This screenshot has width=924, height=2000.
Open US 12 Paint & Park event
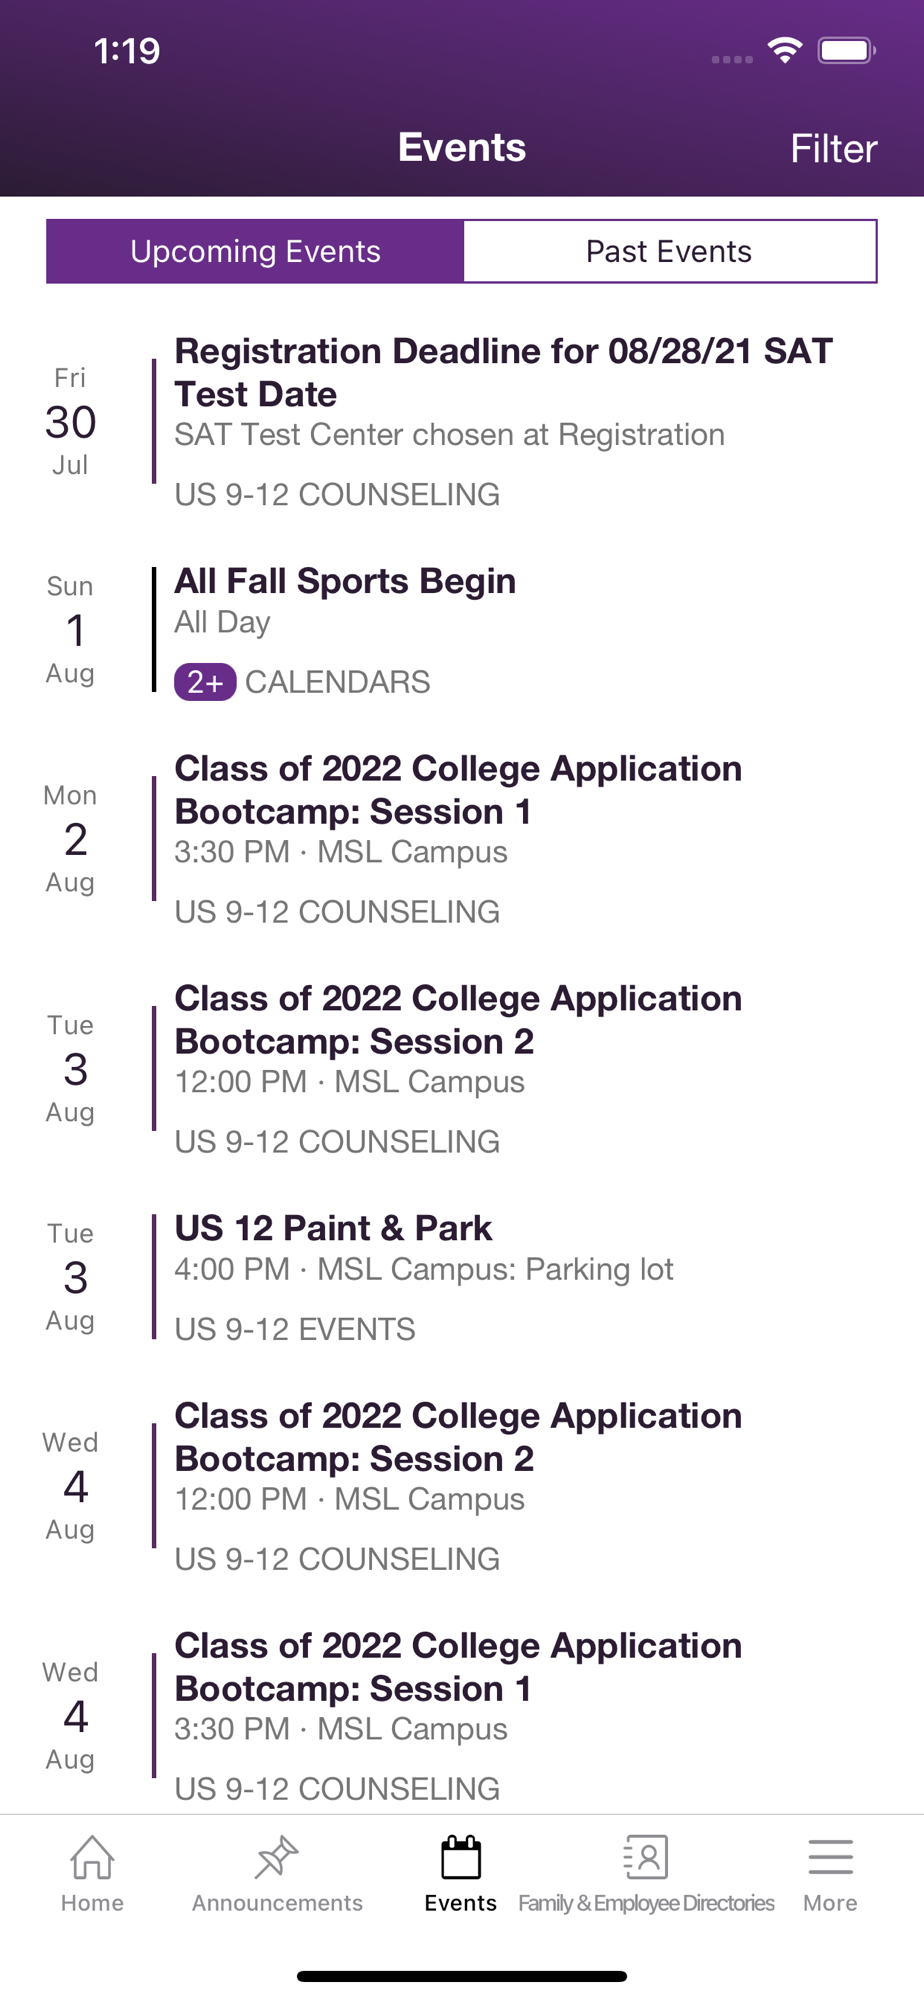coord(333,1229)
